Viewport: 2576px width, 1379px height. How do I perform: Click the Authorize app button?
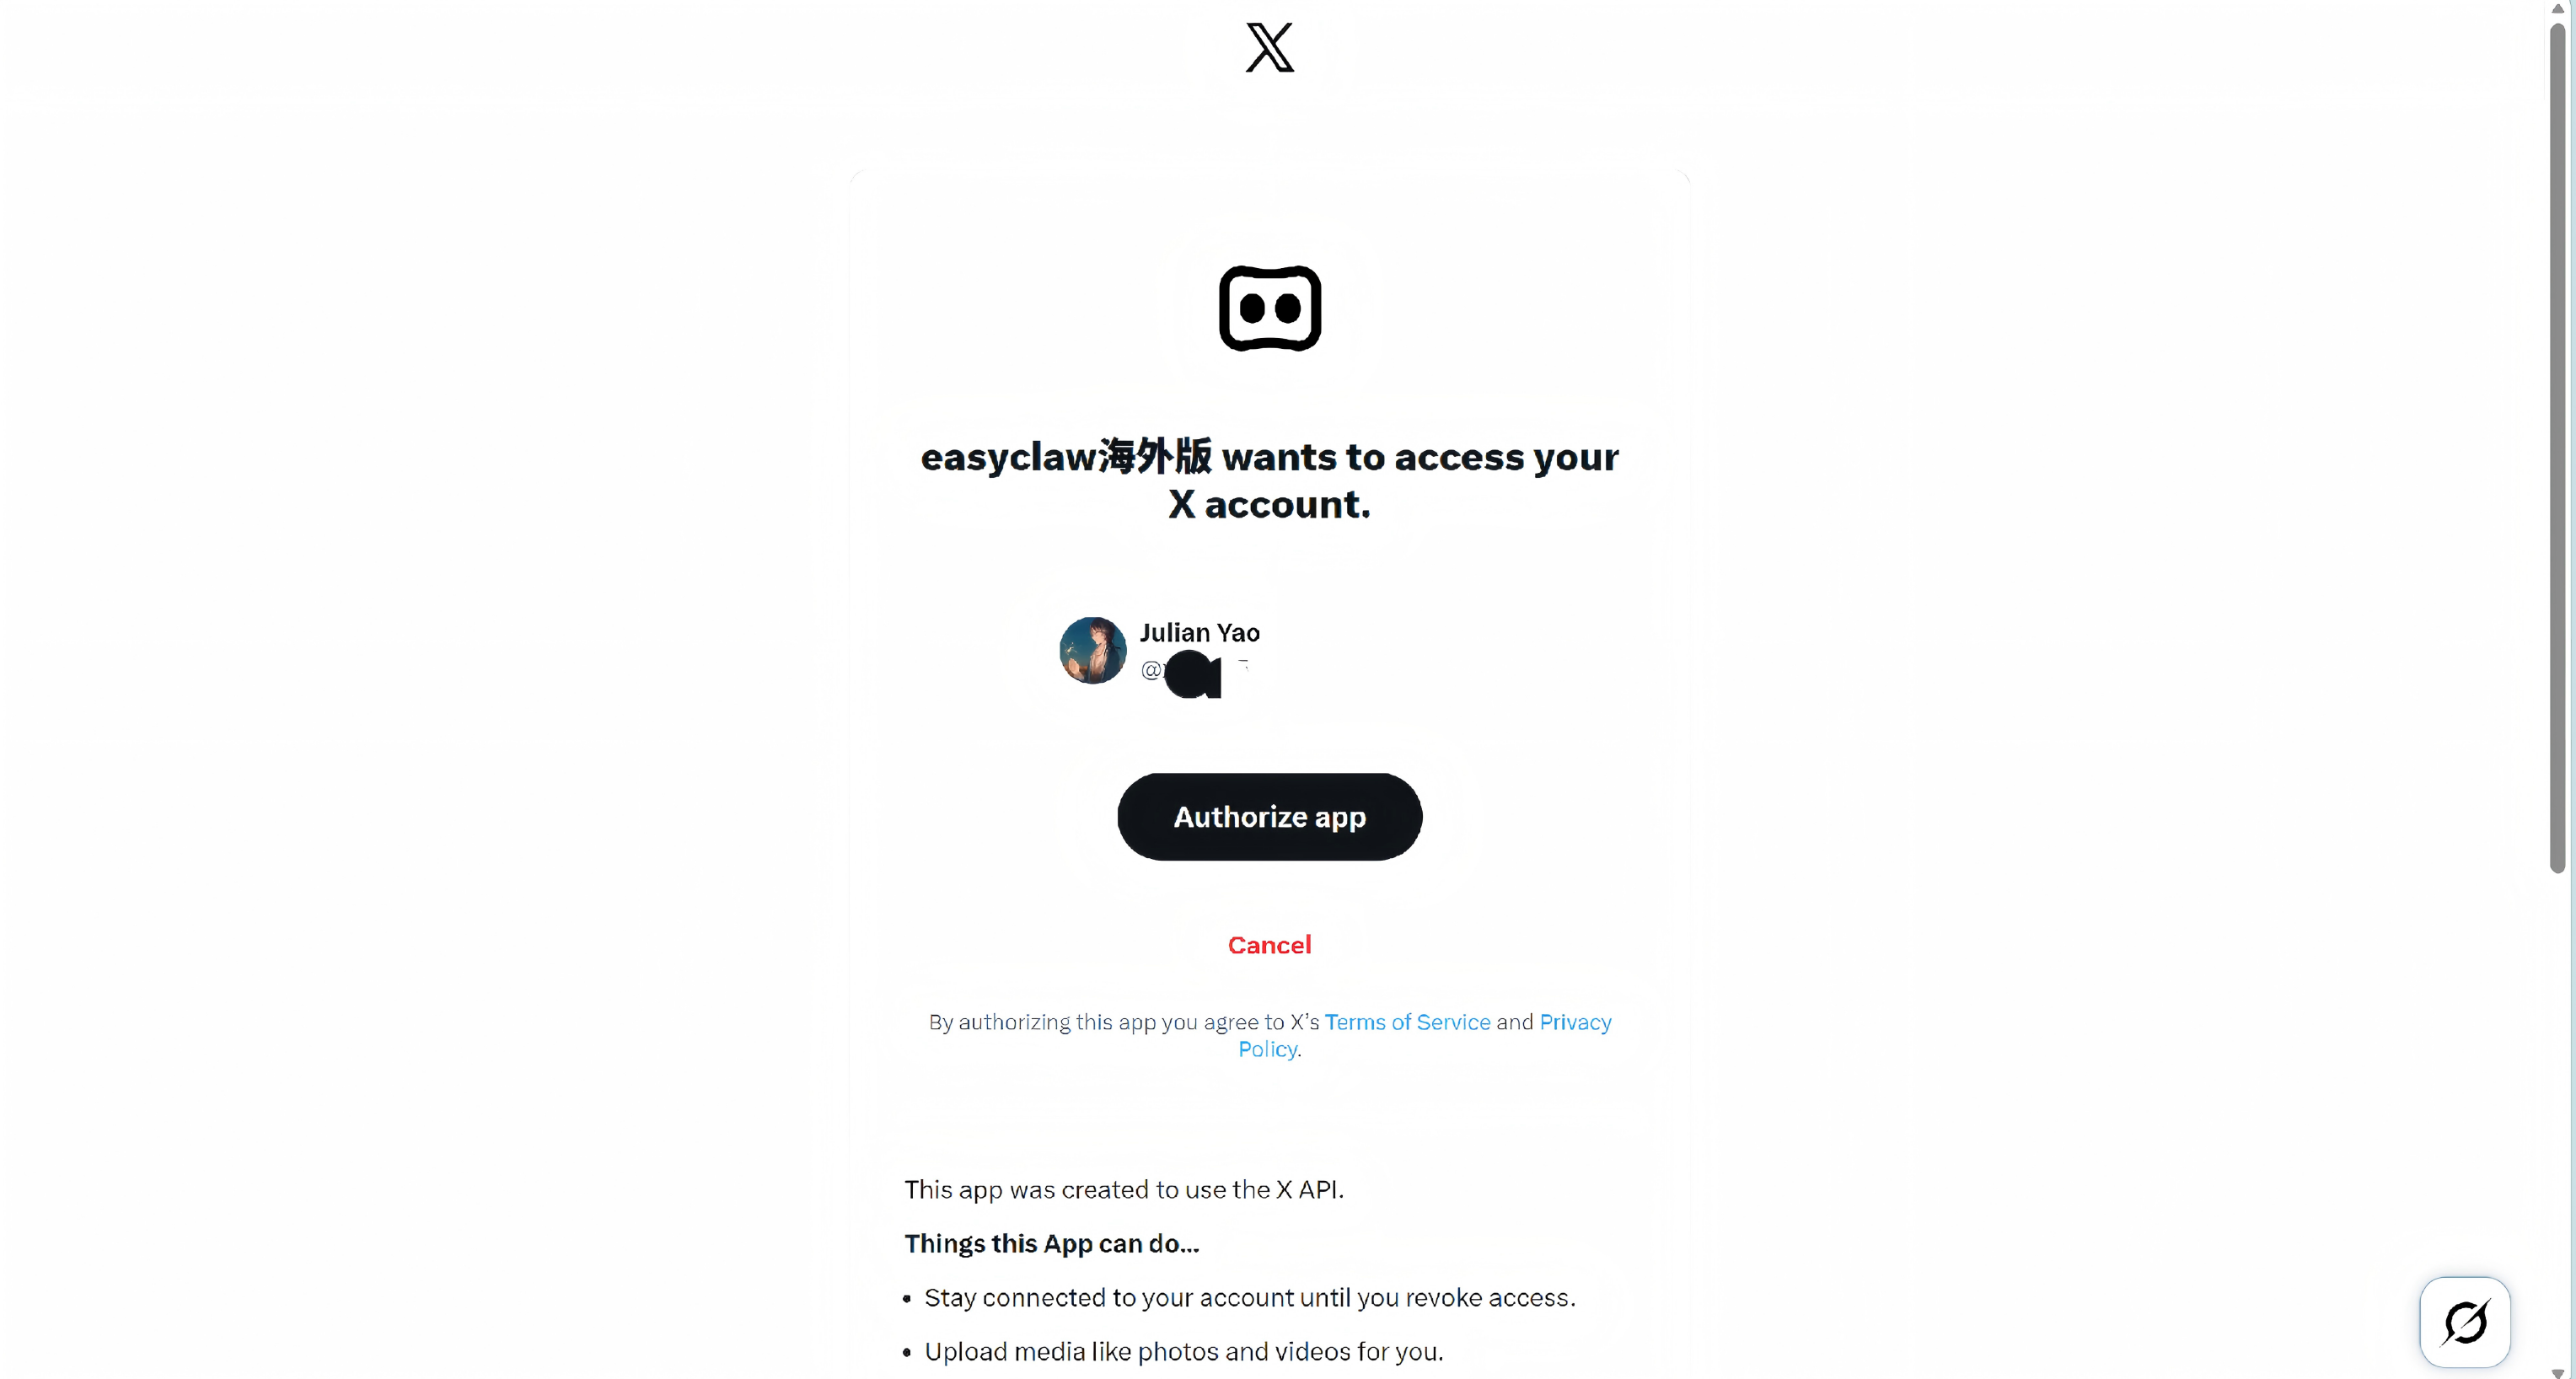(x=1270, y=816)
